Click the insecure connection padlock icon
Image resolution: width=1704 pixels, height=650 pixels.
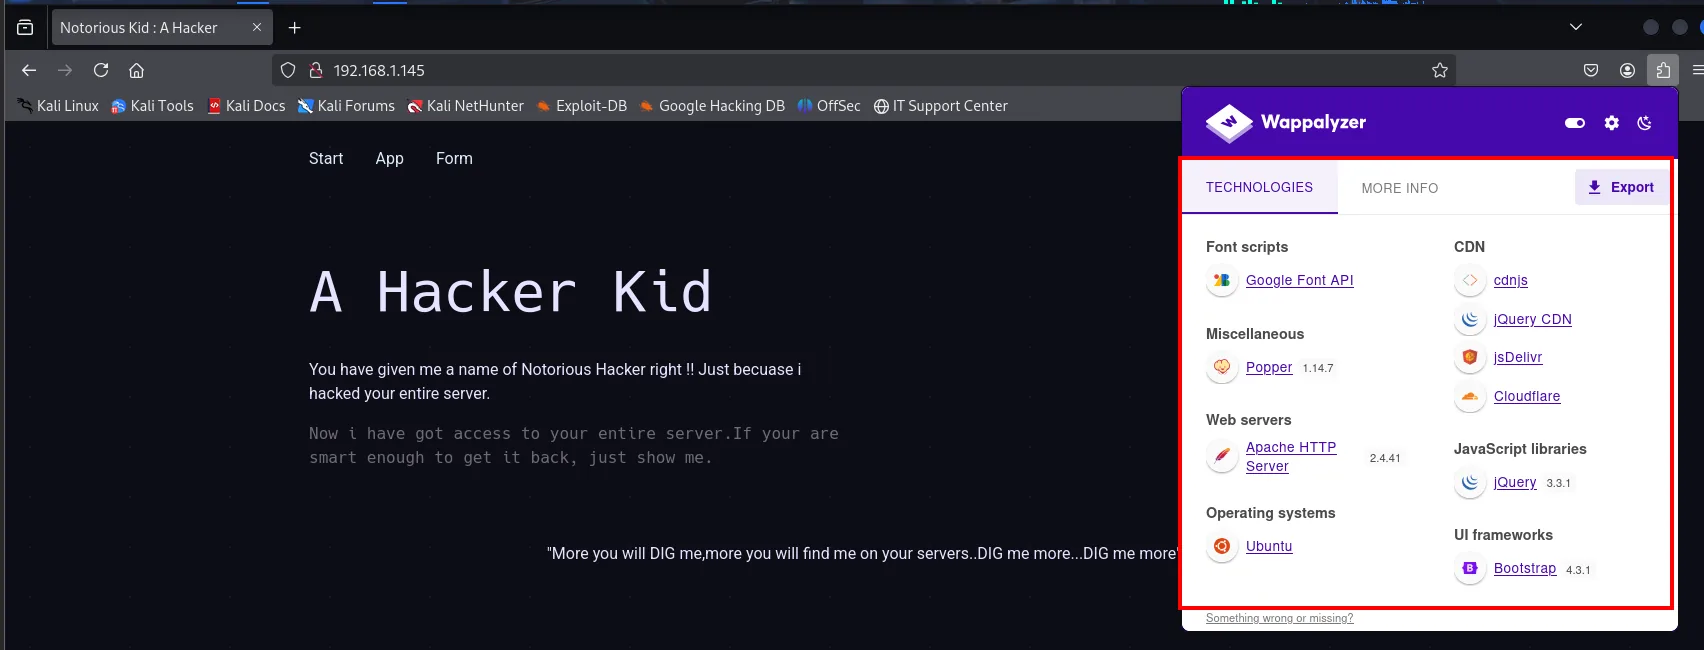point(315,70)
